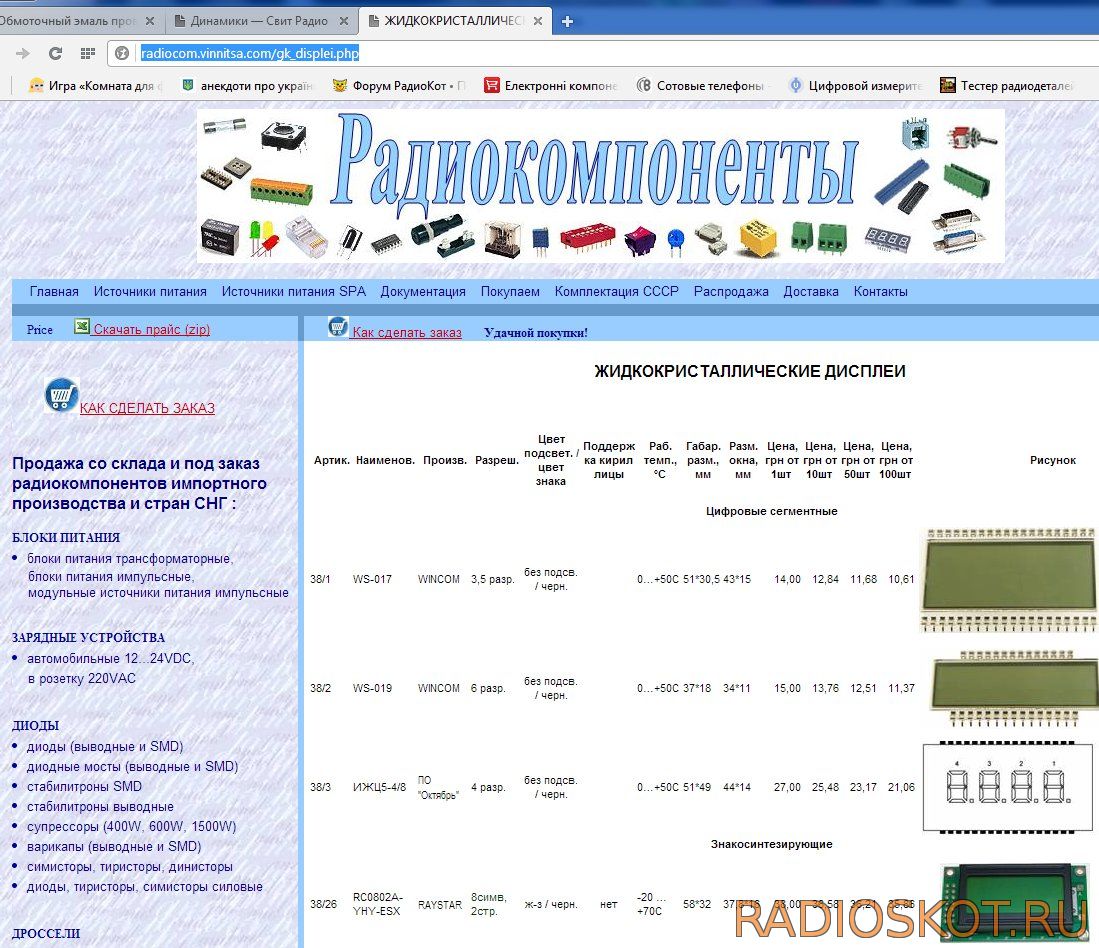
Task: Click the RC0802A-YHY-ESX name cell
Action: tap(378, 904)
